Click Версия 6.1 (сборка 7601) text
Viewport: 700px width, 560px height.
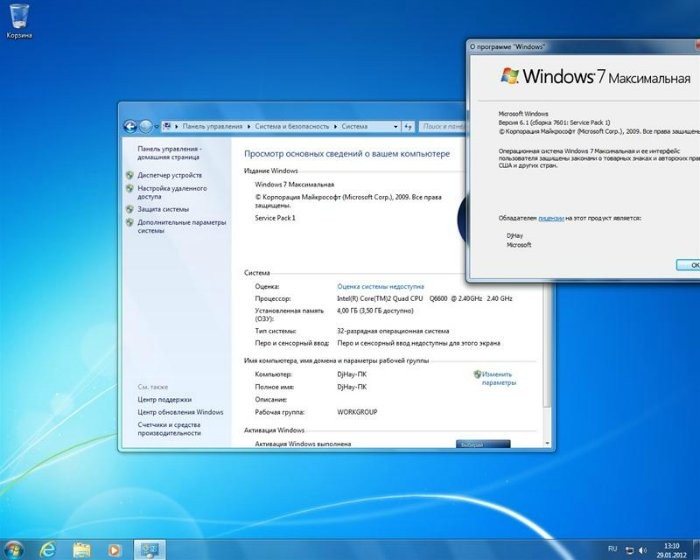pos(554,122)
